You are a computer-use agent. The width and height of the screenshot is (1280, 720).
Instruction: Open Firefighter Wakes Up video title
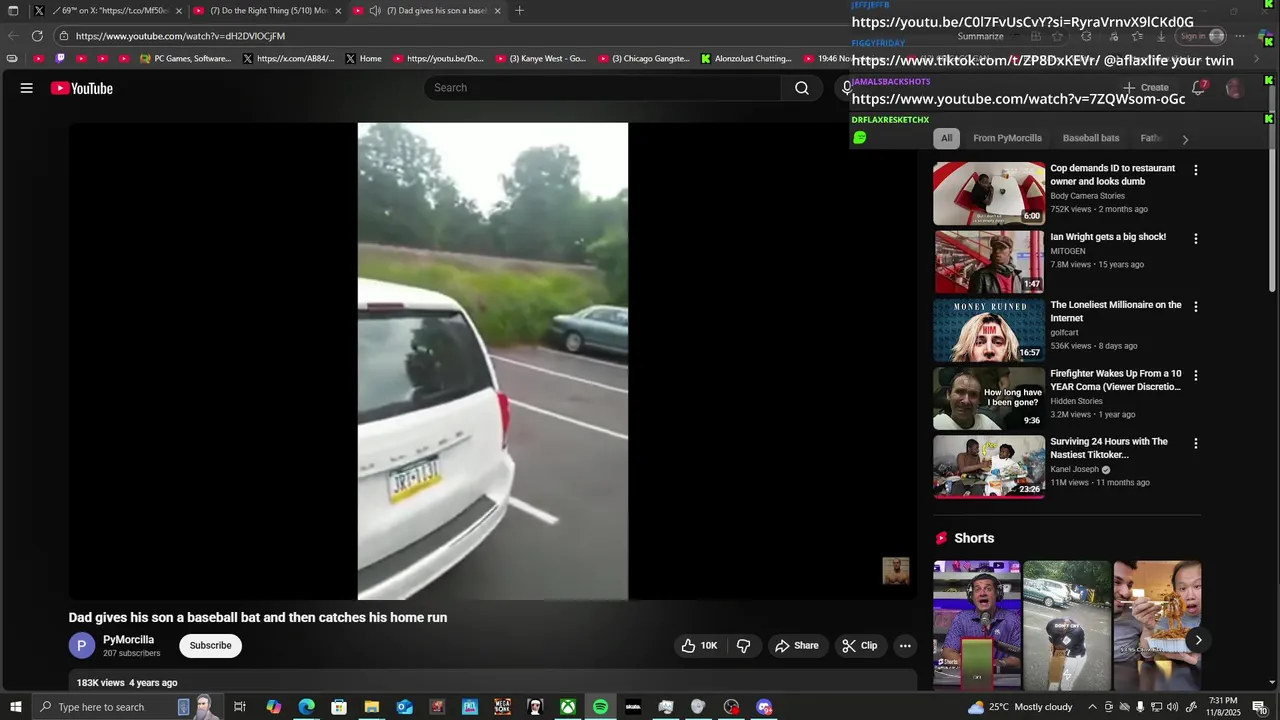[1115, 380]
